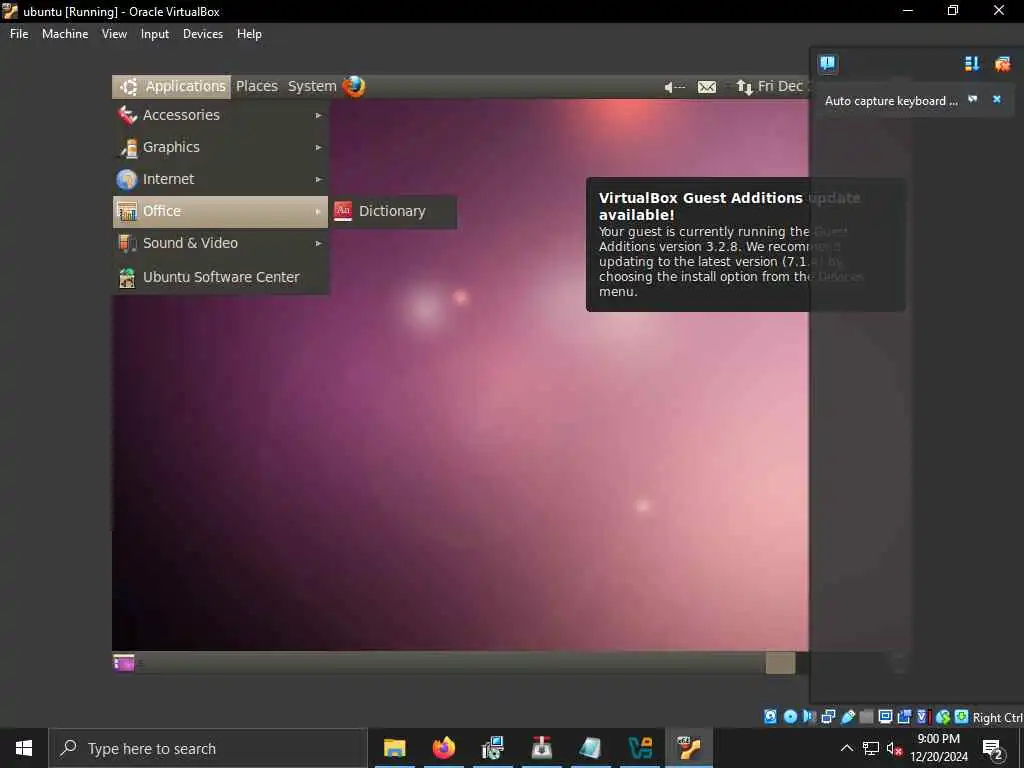Image resolution: width=1024 pixels, height=768 pixels.
Task: Show hidden tray icons chevron
Action: click(x=846, y=748)
